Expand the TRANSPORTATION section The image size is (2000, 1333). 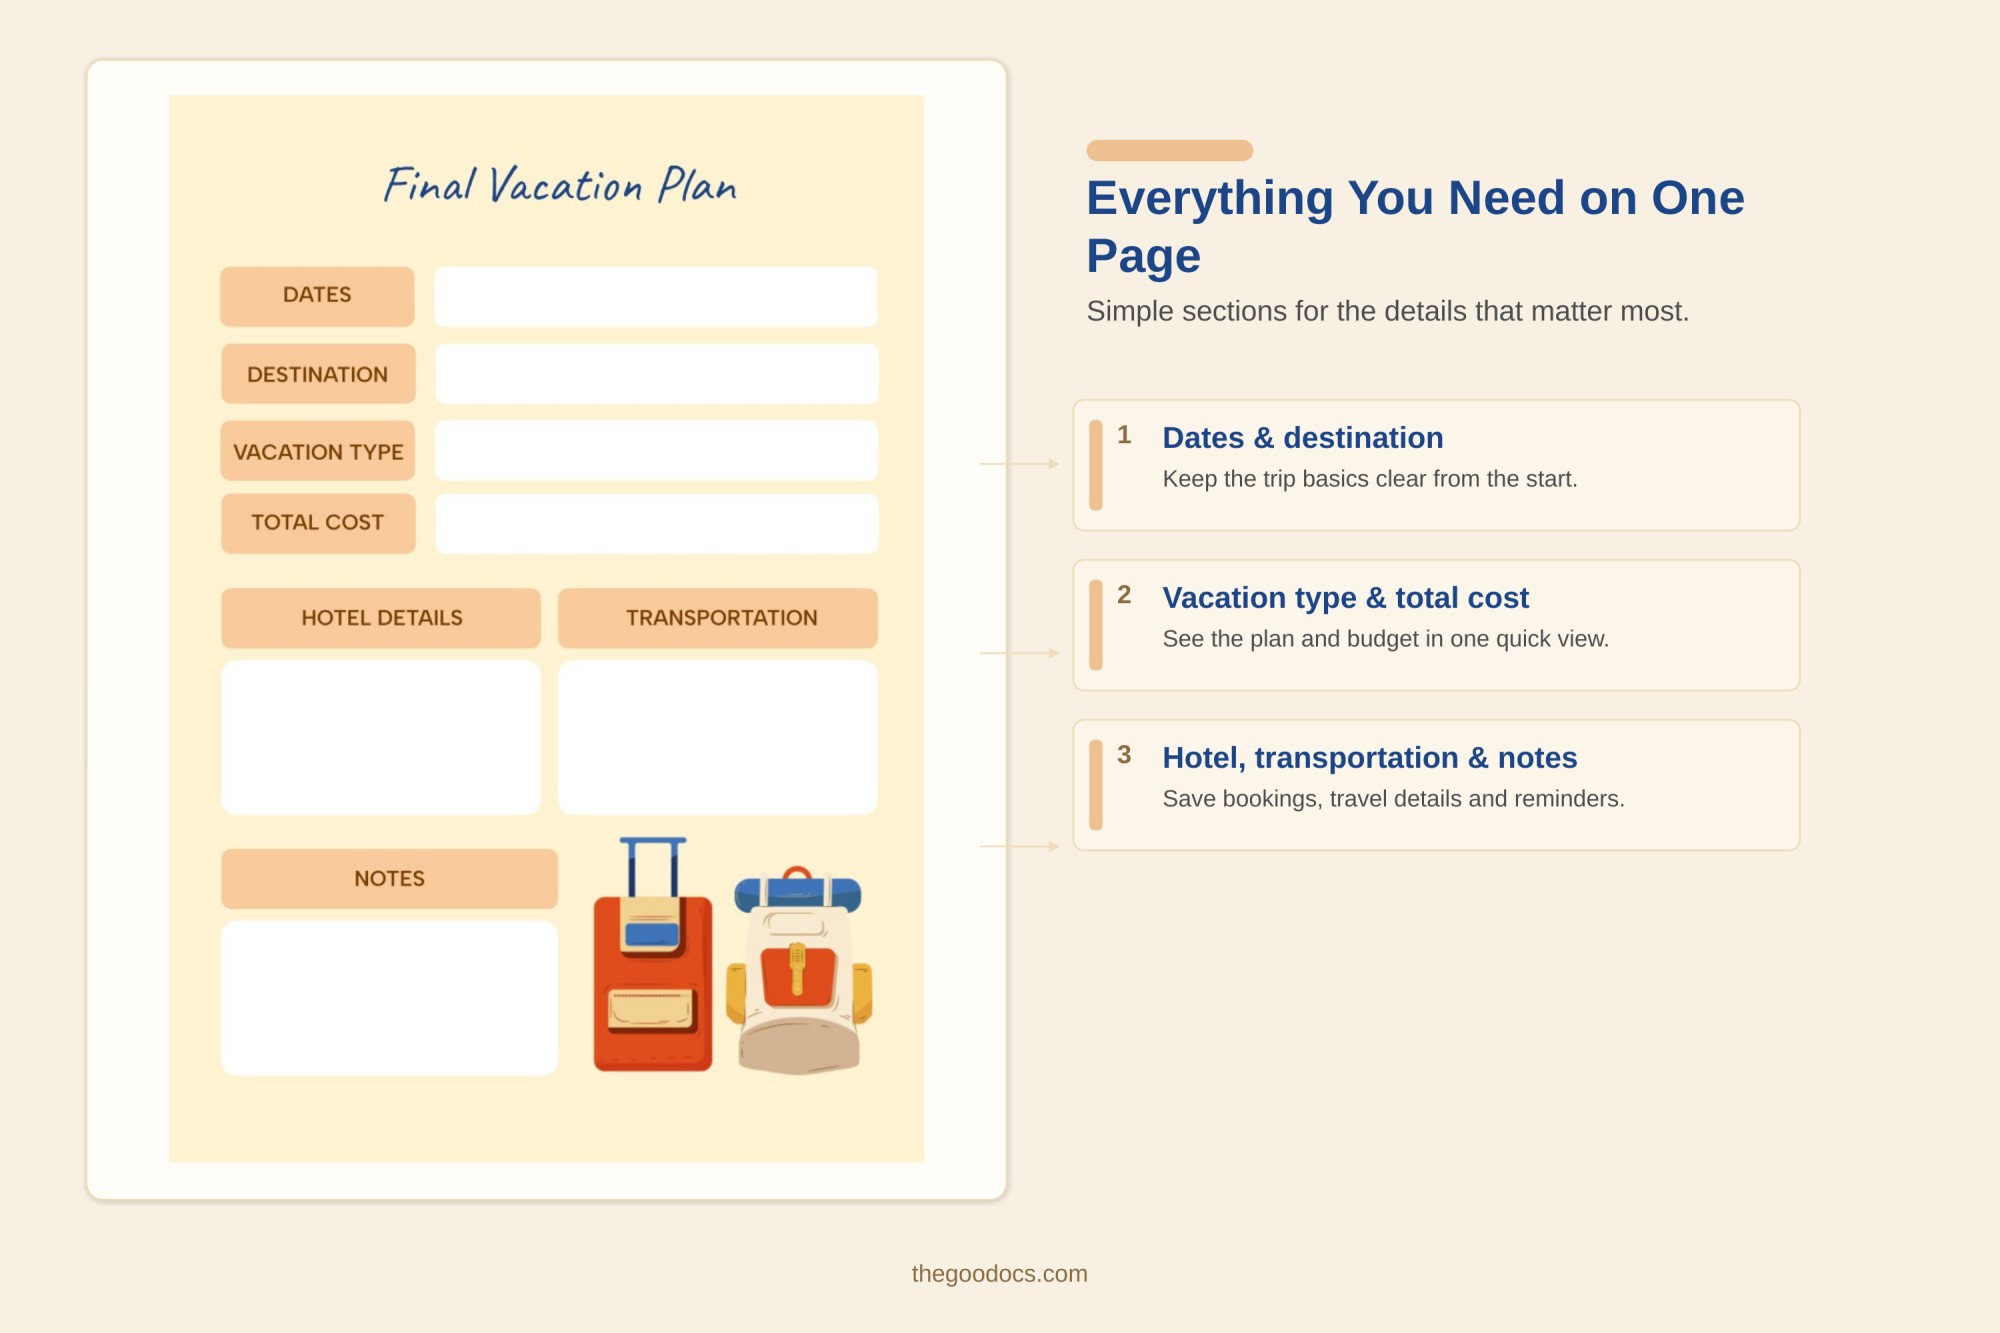(719, 617)
